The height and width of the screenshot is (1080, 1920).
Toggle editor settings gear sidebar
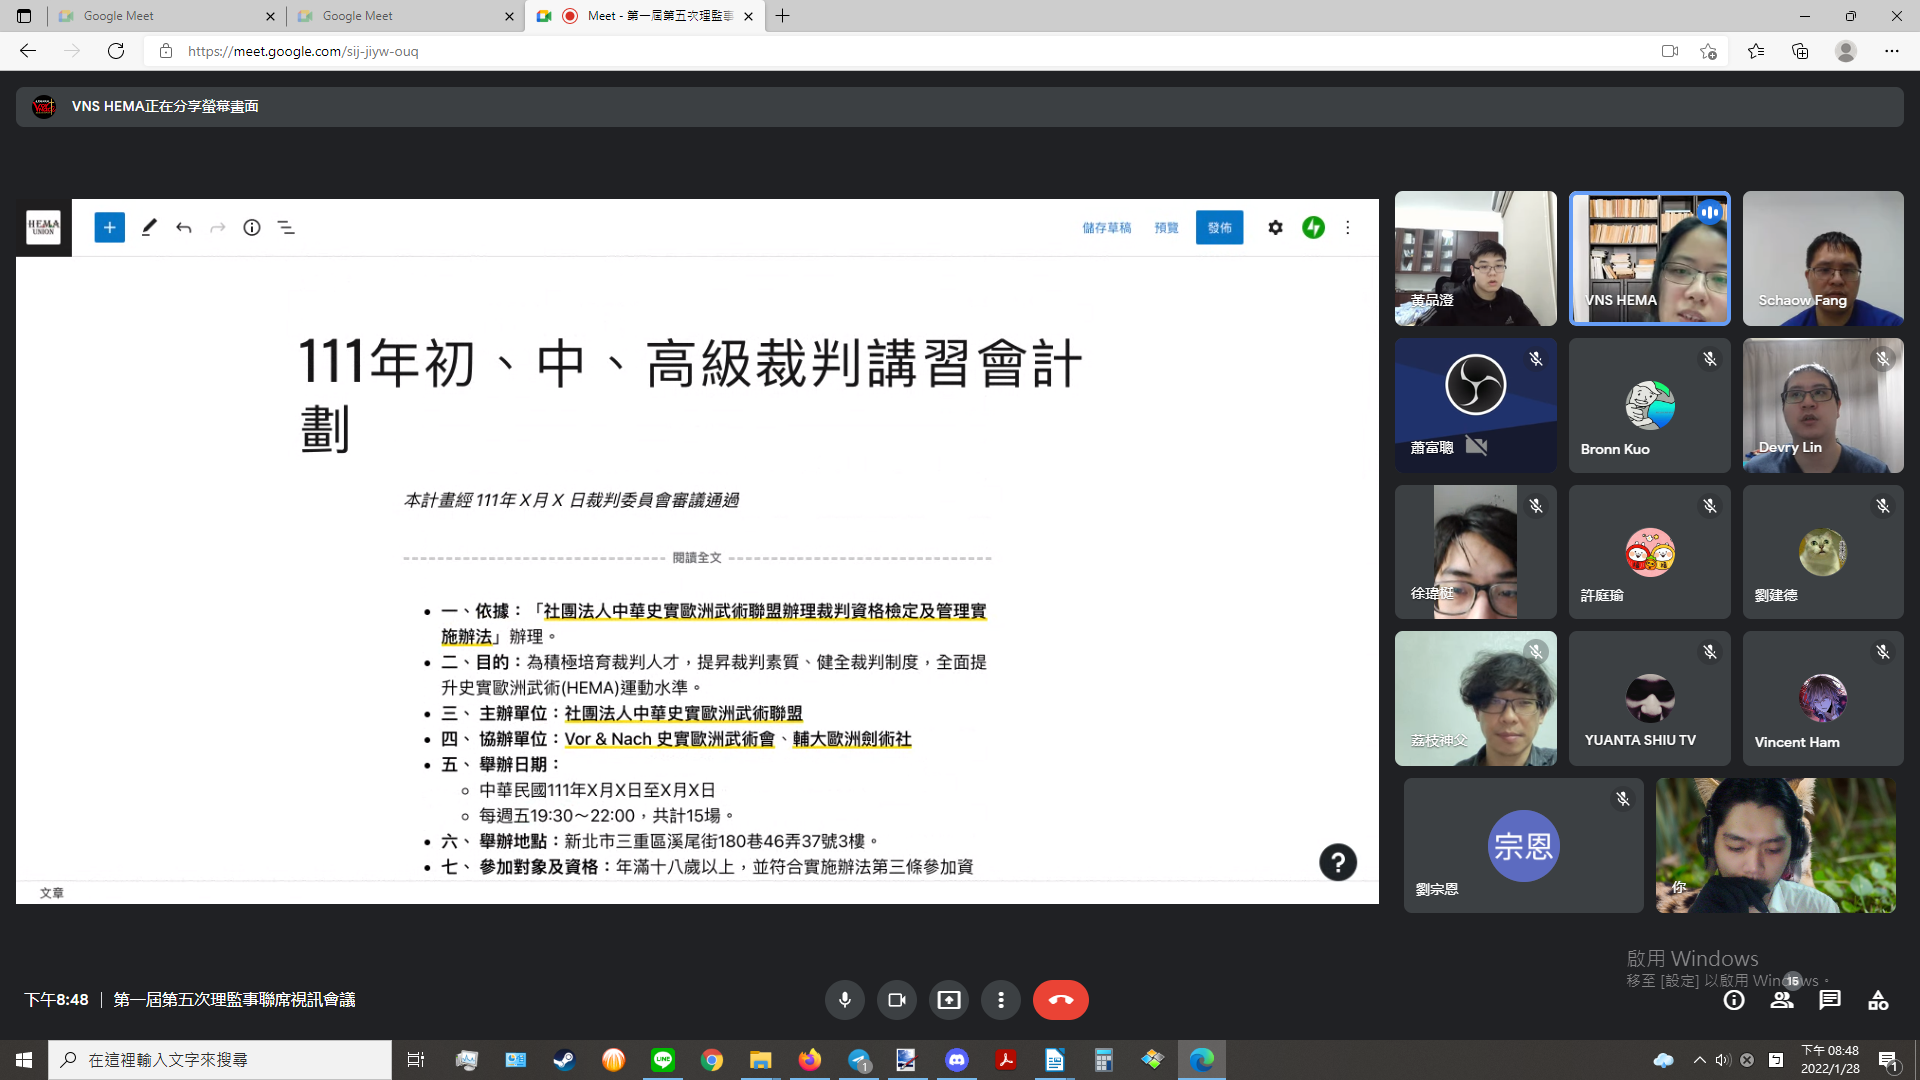(x=1275, y=228)
